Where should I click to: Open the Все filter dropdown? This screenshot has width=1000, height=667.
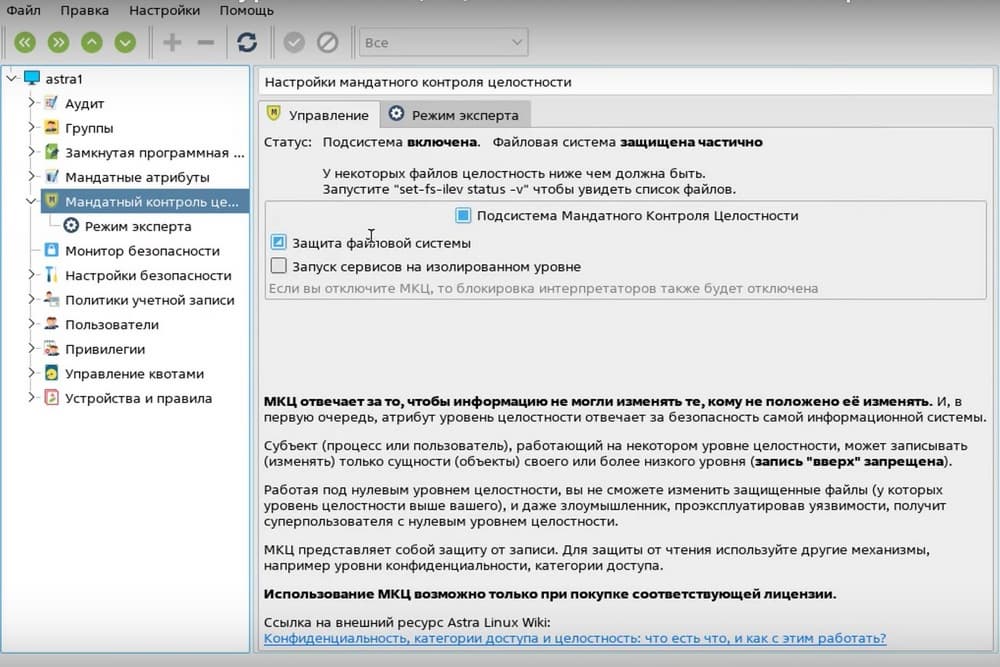443,43
